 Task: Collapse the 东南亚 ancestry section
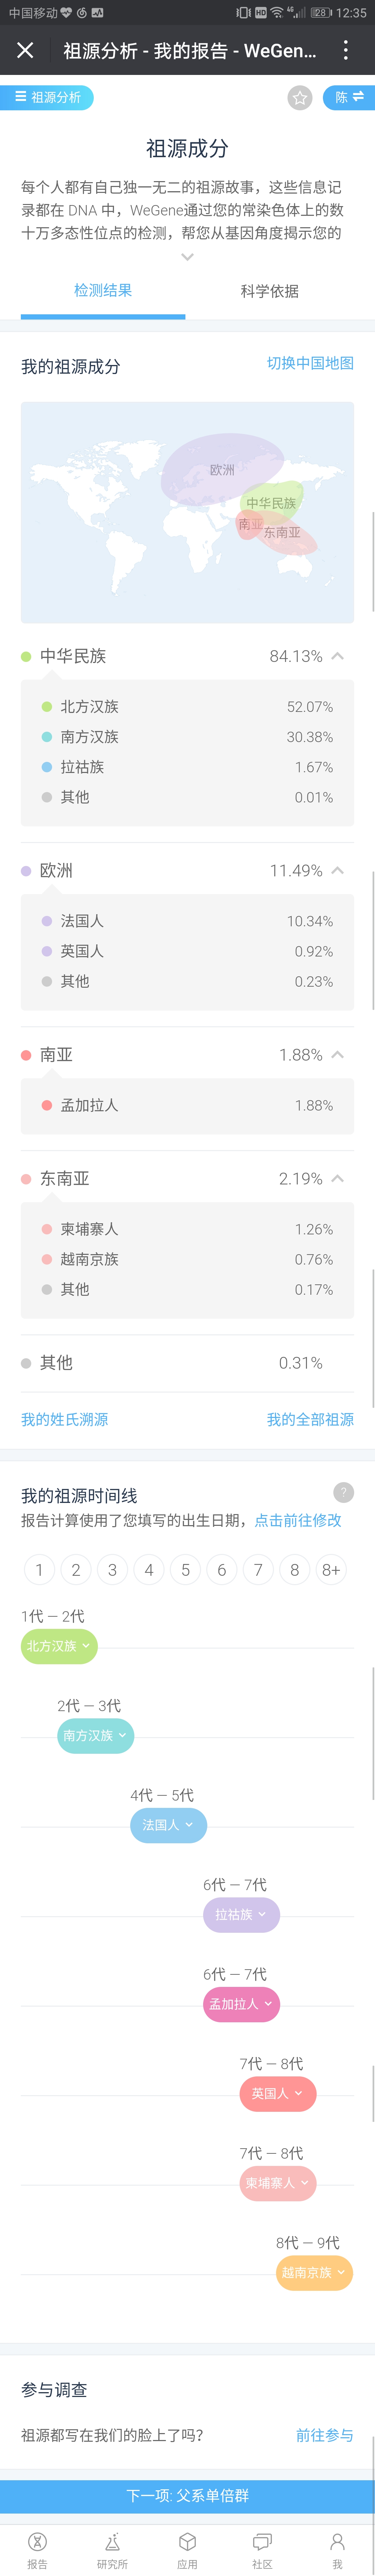(338, 1178)
